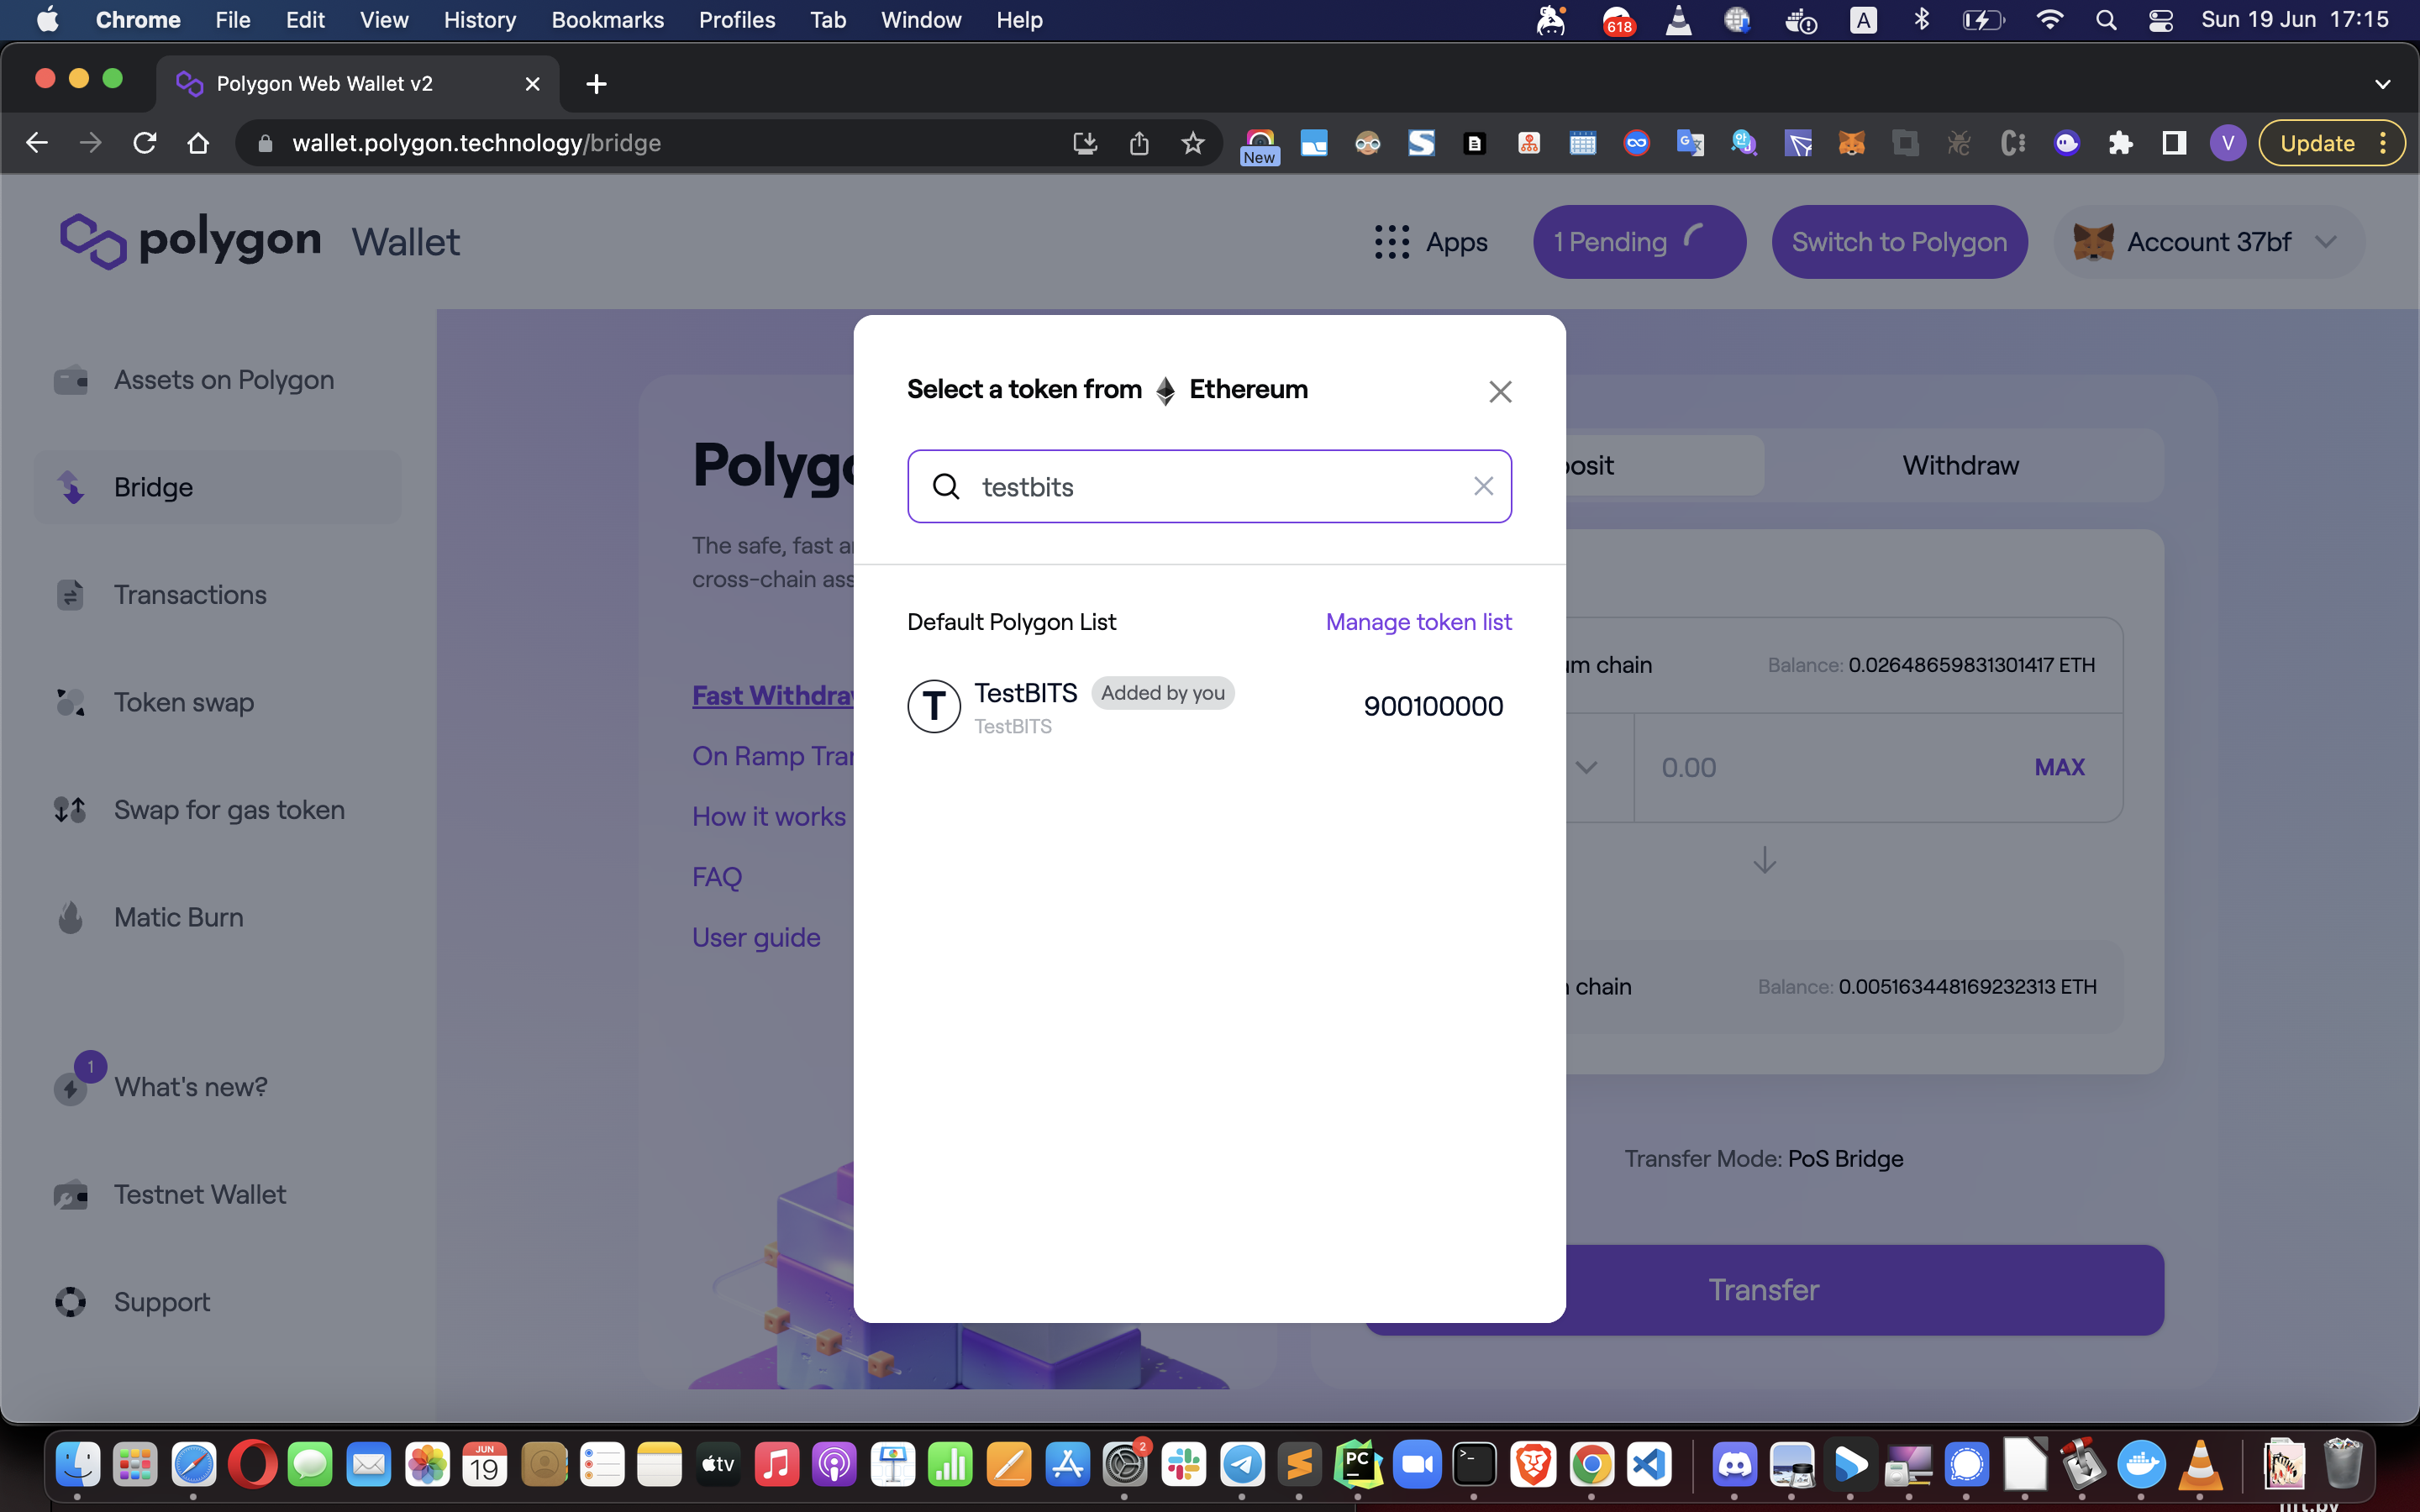
Task: Open the Apps grid menu
Action: click(x=1431, y=242)
